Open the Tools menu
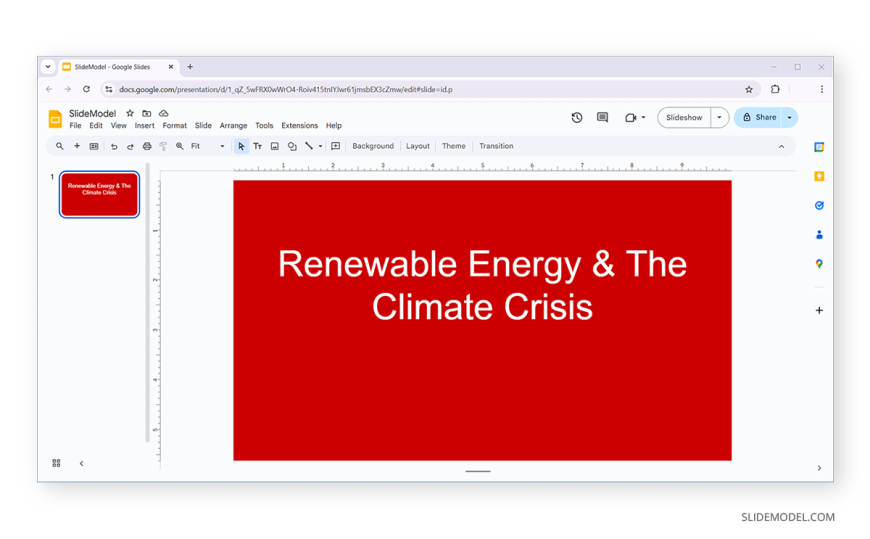Screen dimensions: 870x539 [264, 126]
